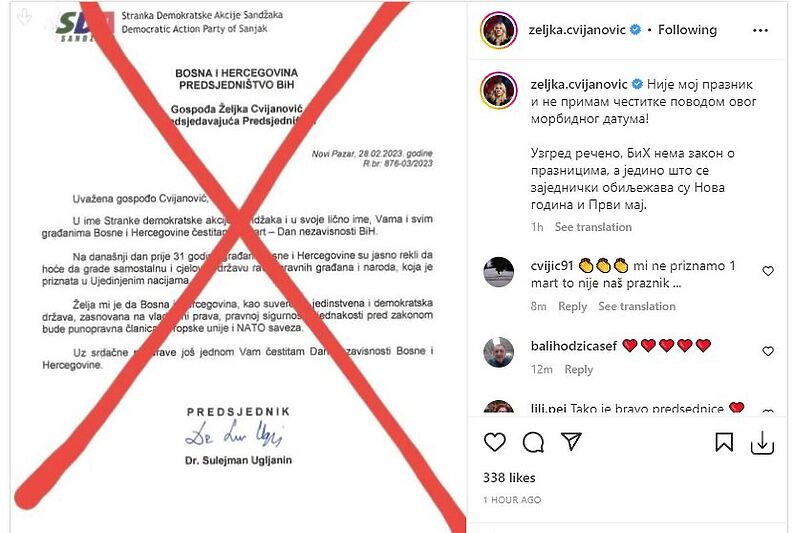800x533 pixels.
Task: View the 338 likes list
Action: 509,478
